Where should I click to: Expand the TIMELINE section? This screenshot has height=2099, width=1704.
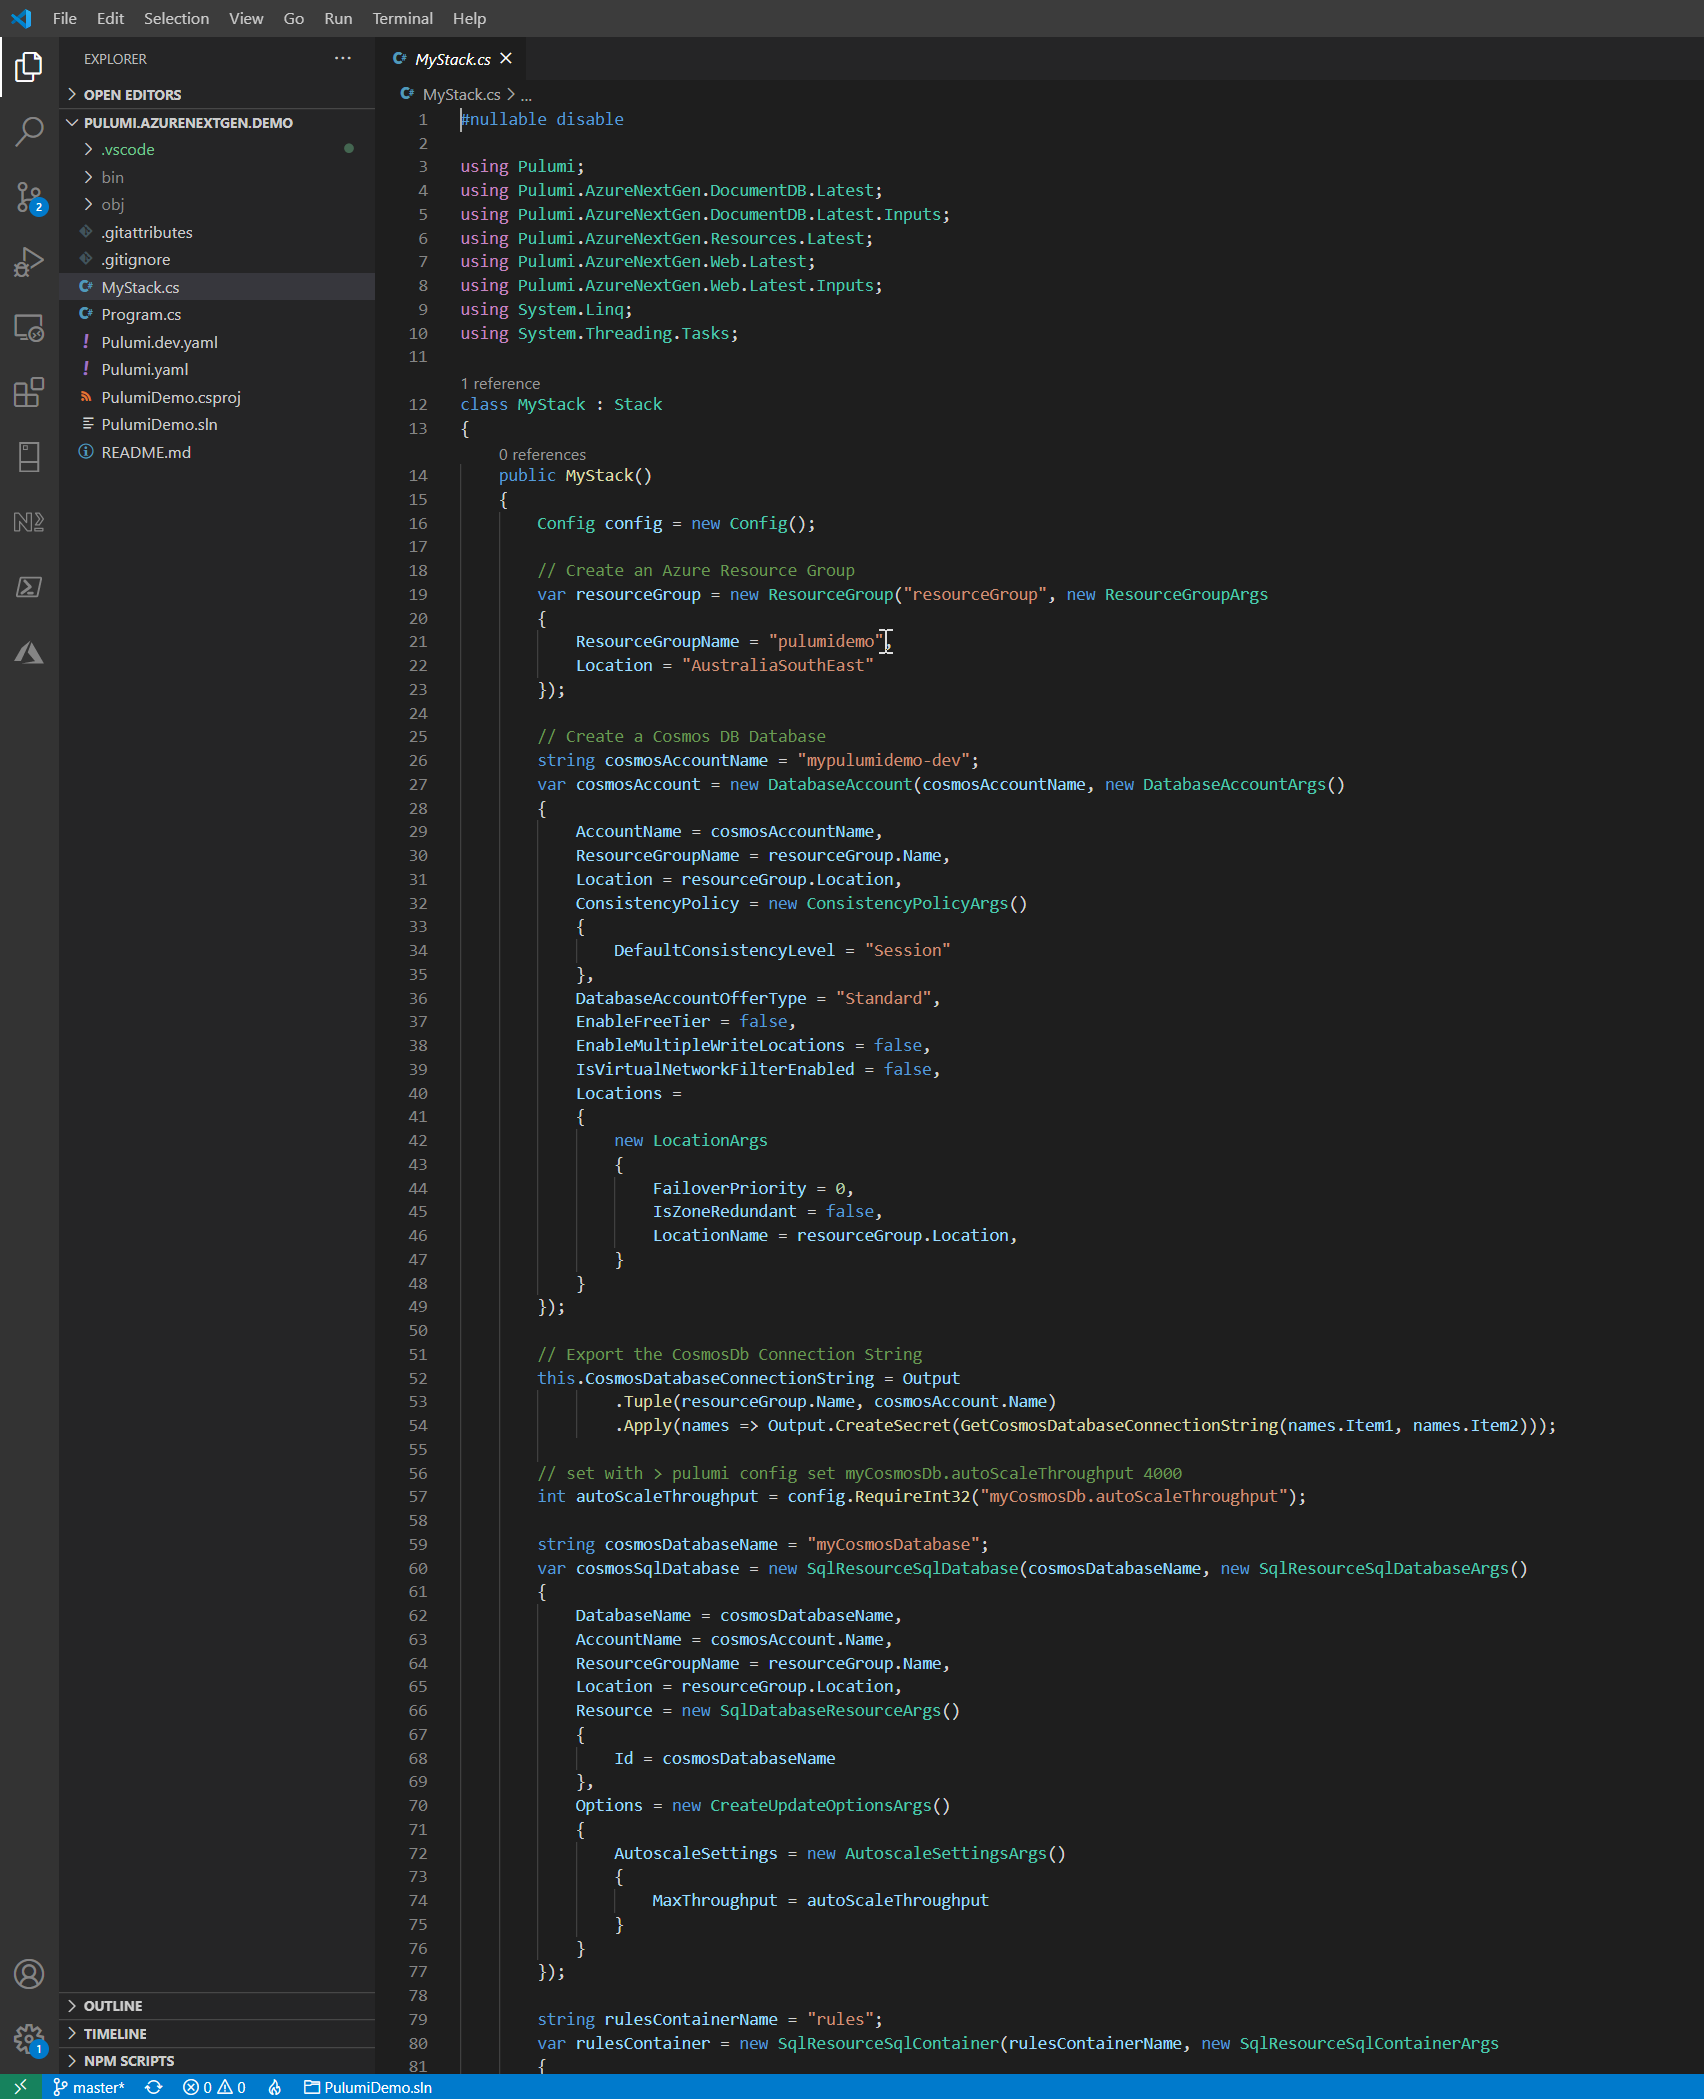[x=114, y=2034]
